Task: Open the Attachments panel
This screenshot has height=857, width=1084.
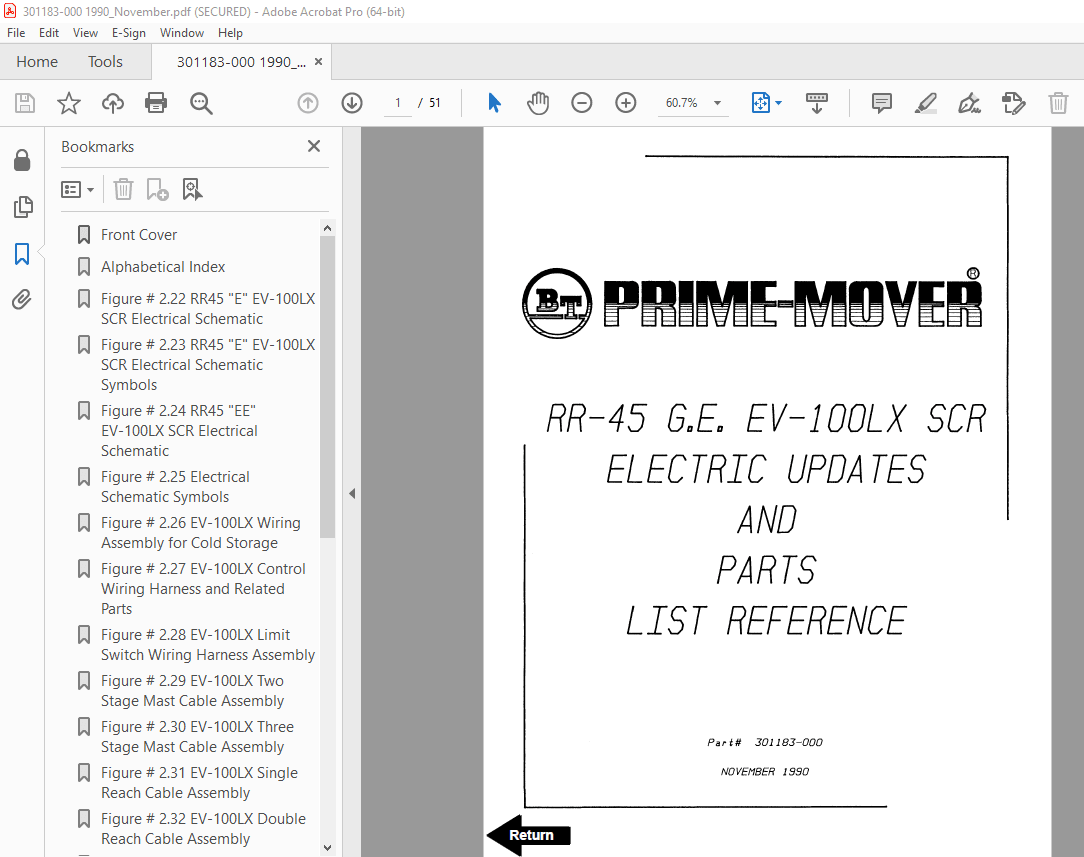Action: click(23, 299)
